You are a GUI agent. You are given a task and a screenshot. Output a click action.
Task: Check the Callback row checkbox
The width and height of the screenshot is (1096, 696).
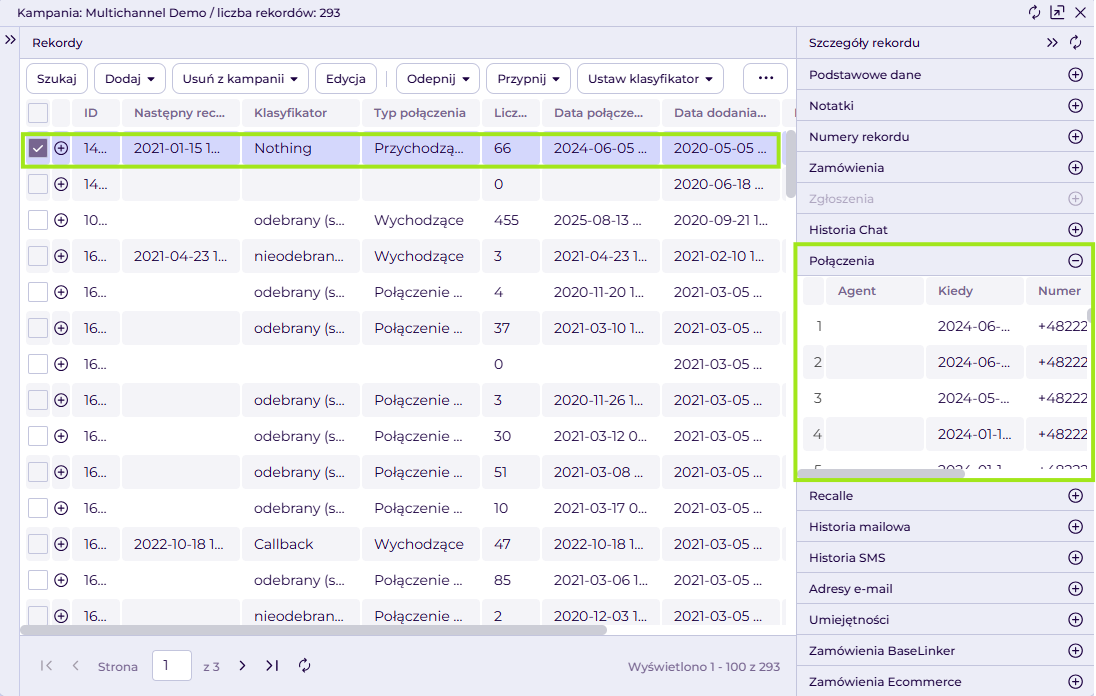(x=38, y=544)
